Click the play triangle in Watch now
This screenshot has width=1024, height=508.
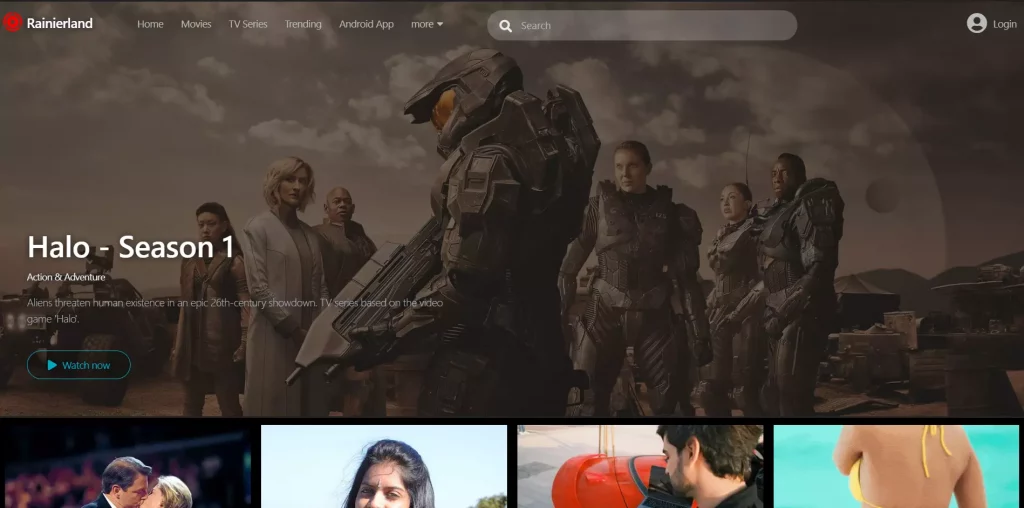(x=52, y=365)
